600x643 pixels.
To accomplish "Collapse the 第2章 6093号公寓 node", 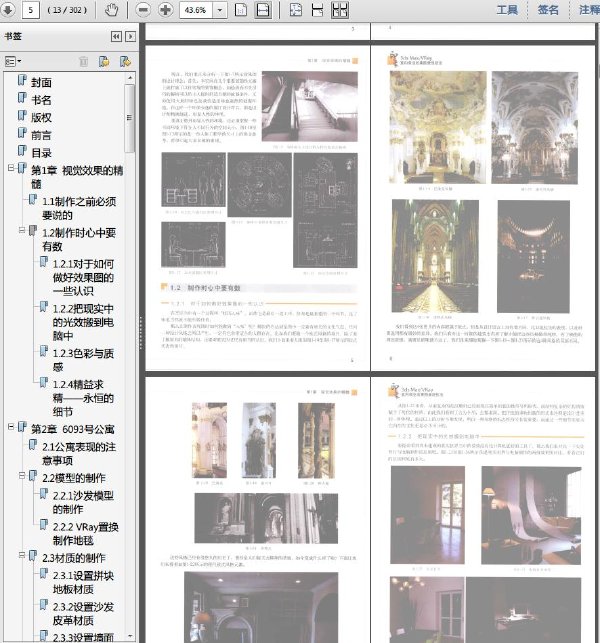I will (11, 426).
